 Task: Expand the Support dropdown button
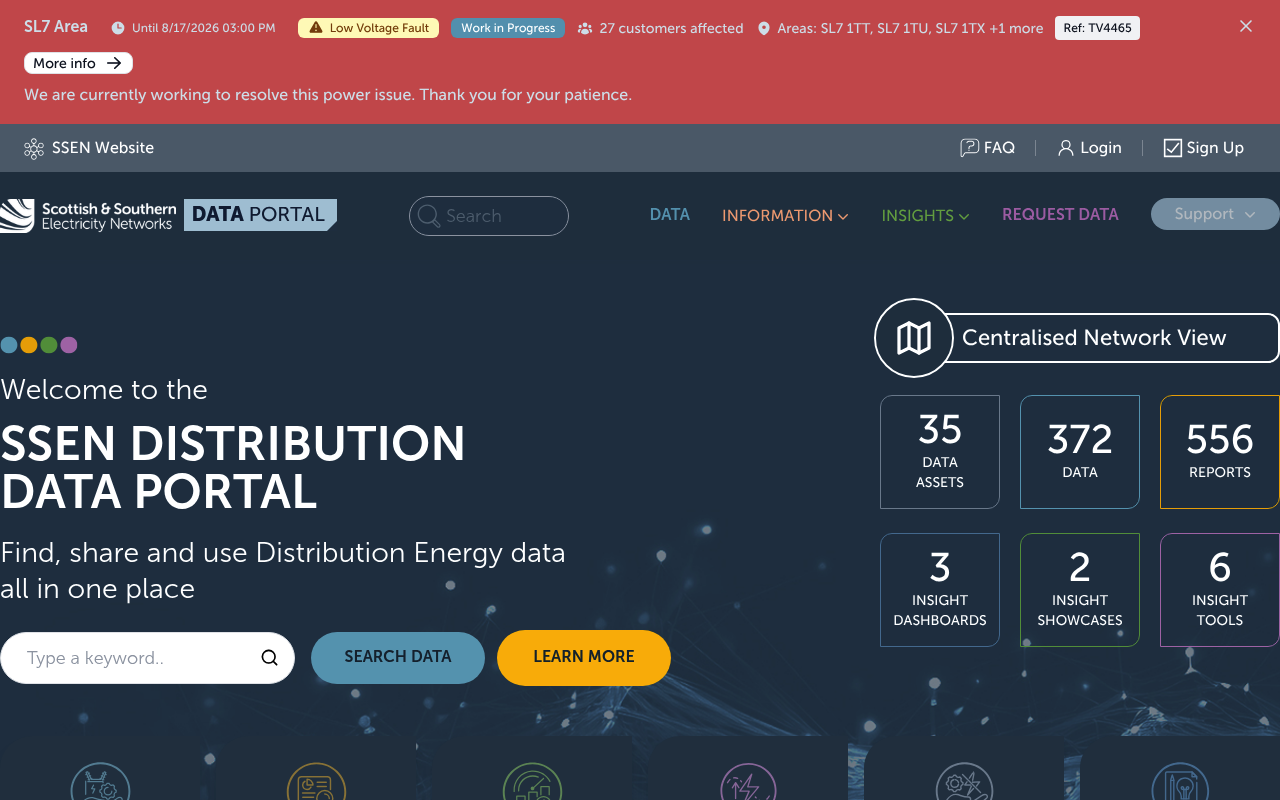click(x=1215, y=214)
